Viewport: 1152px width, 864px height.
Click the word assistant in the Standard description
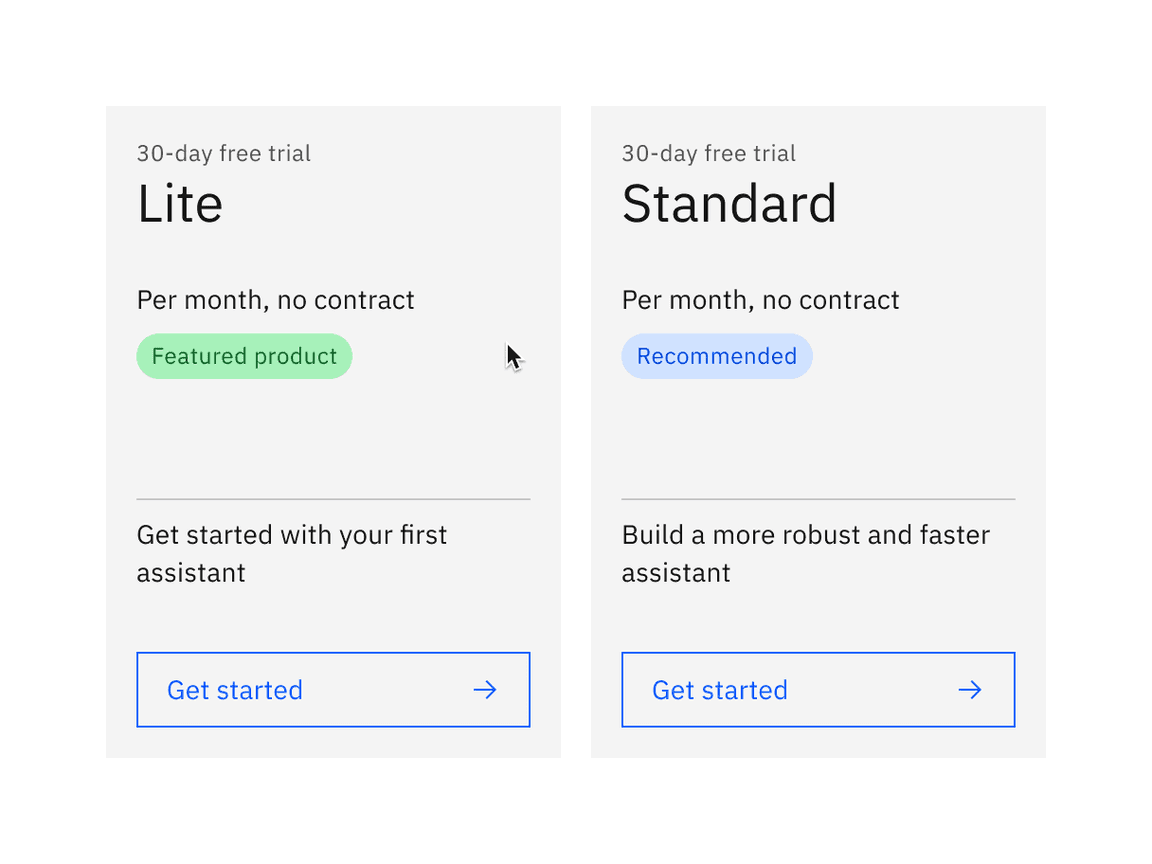tap(676, 573)
